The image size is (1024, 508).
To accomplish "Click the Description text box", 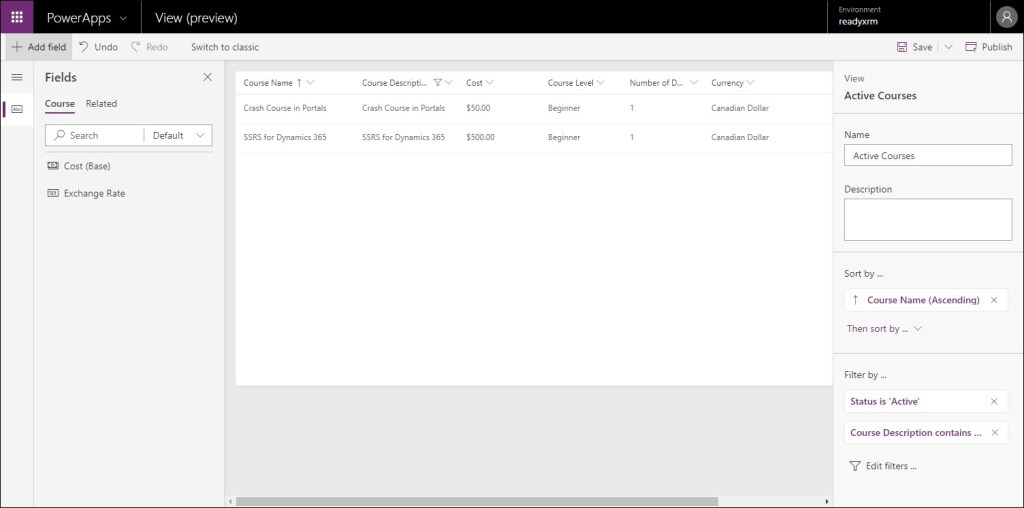I will (927, 219).
